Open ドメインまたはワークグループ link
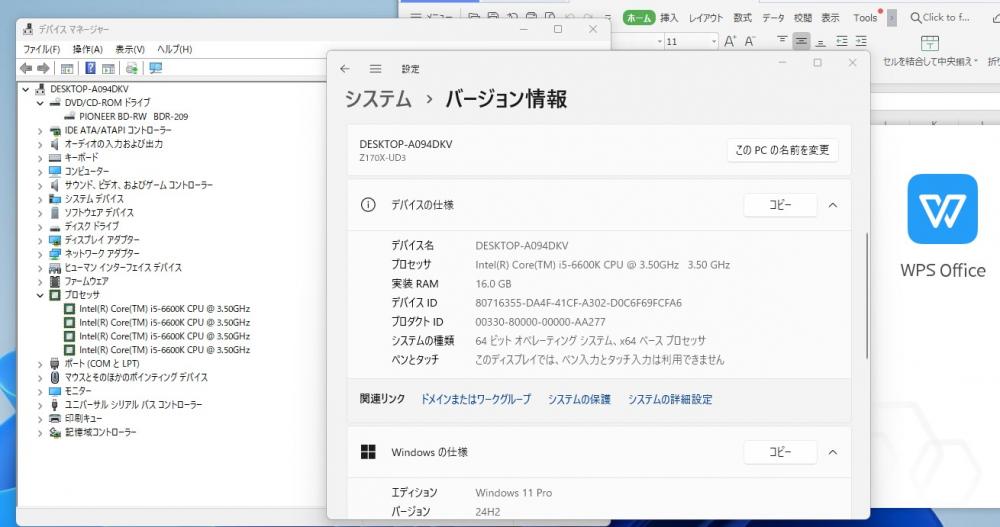Image resolution: width=1000 pixels, height=527 pixels. (475, 399)
